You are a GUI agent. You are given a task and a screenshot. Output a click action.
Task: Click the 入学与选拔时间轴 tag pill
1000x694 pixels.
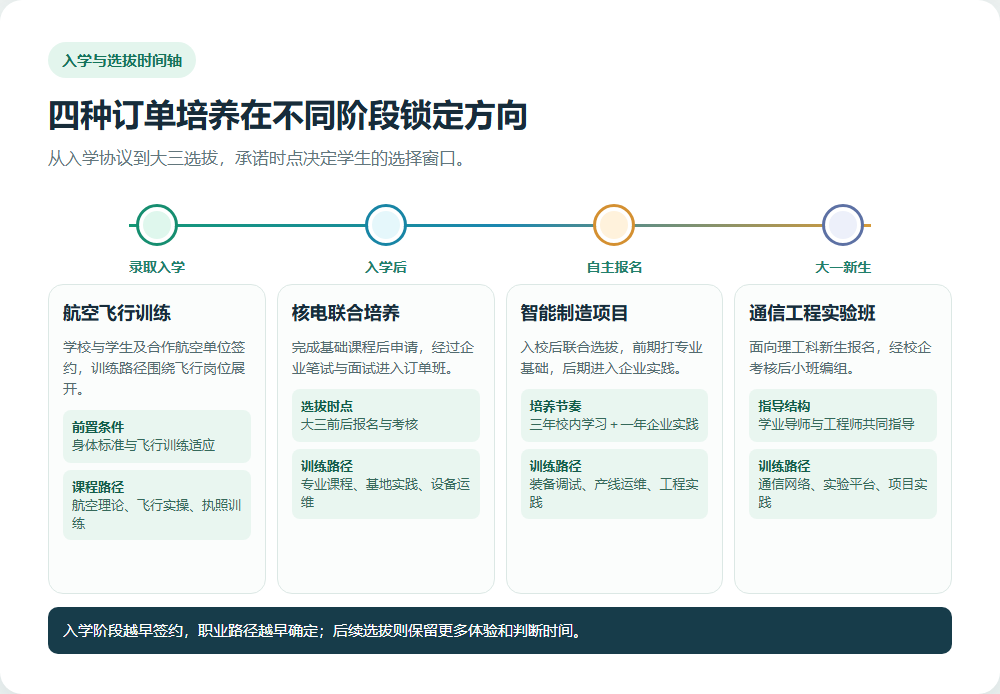click(x=122, y=61)
